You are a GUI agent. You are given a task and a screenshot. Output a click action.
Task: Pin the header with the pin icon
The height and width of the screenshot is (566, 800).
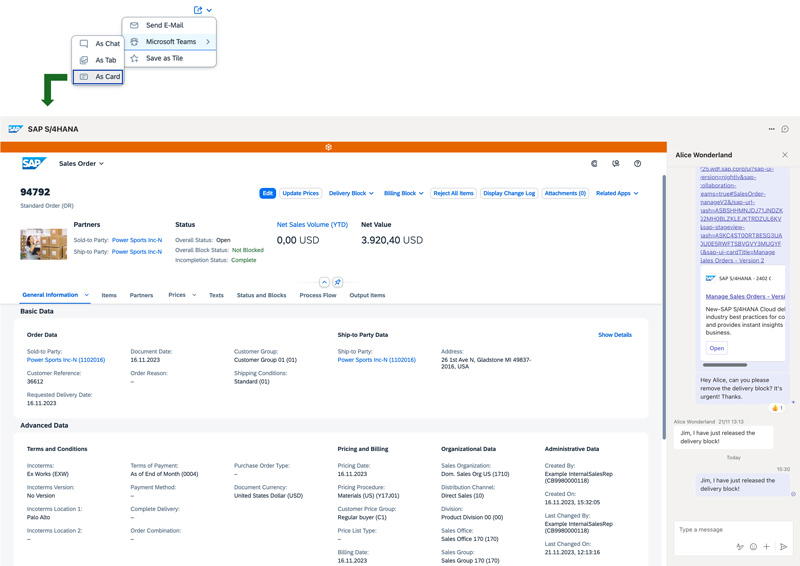click(337, 282)
